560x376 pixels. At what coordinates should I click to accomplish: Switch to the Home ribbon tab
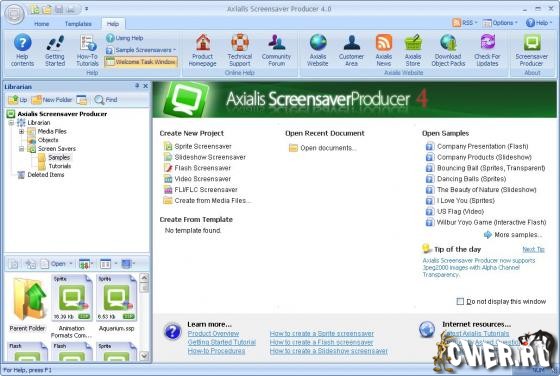(42, 24)
